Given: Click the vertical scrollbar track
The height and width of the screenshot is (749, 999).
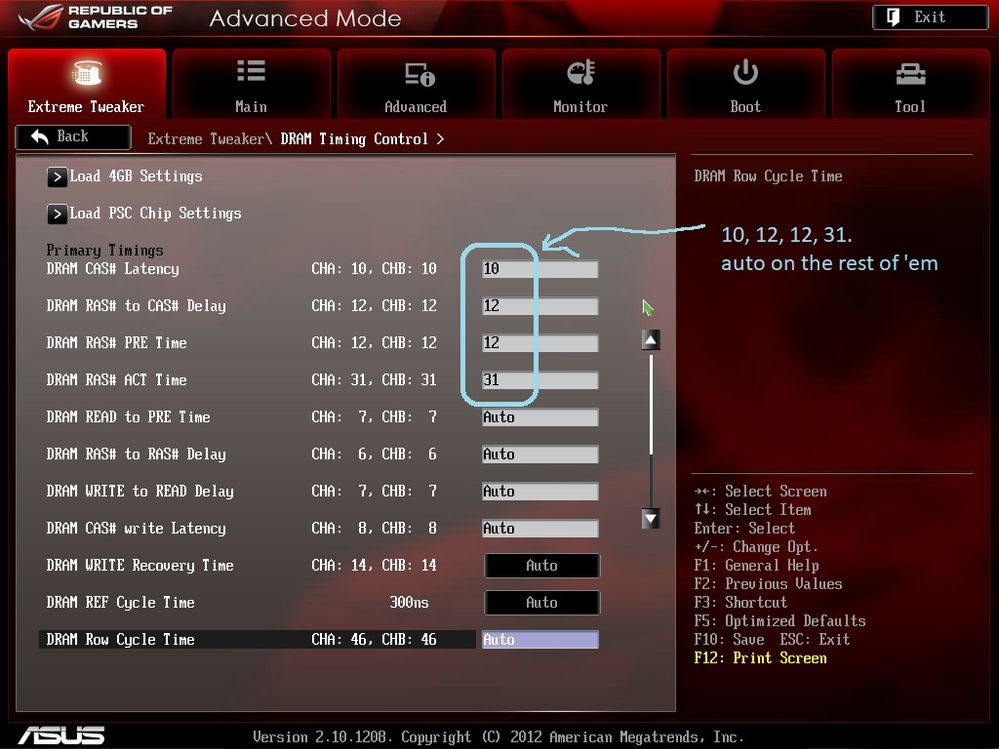Looking at the screenshot, I should [x=650, y=429].
